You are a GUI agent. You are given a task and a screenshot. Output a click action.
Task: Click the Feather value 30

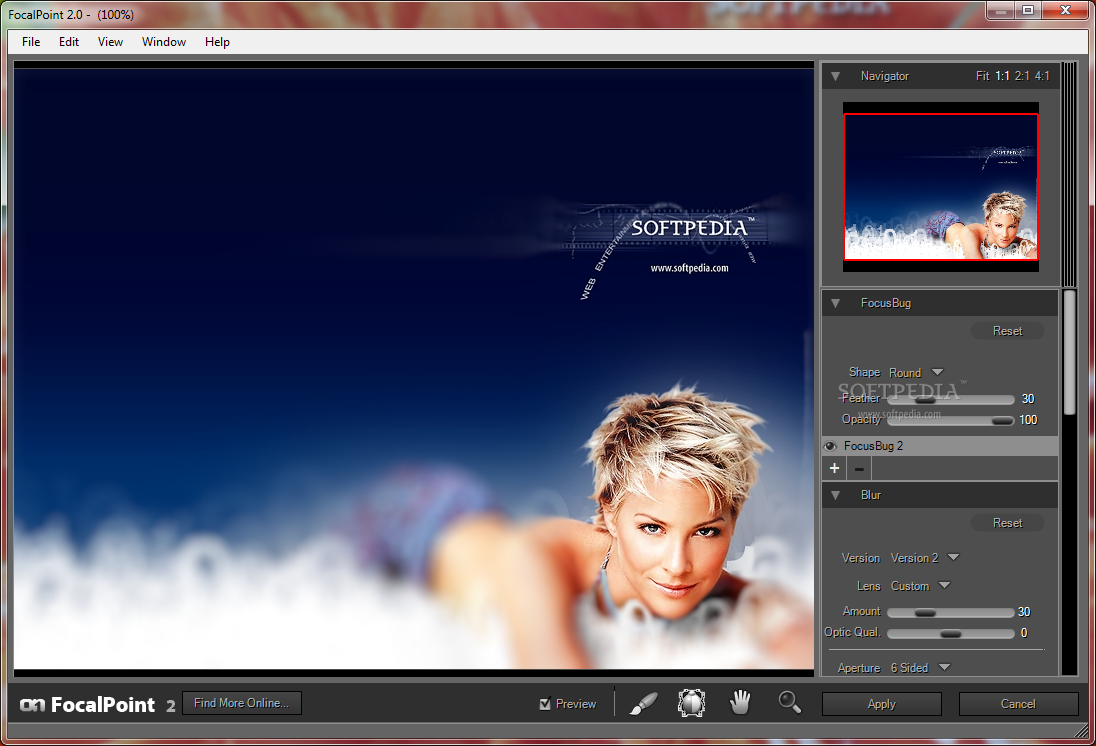click(x=1028, y=399)
